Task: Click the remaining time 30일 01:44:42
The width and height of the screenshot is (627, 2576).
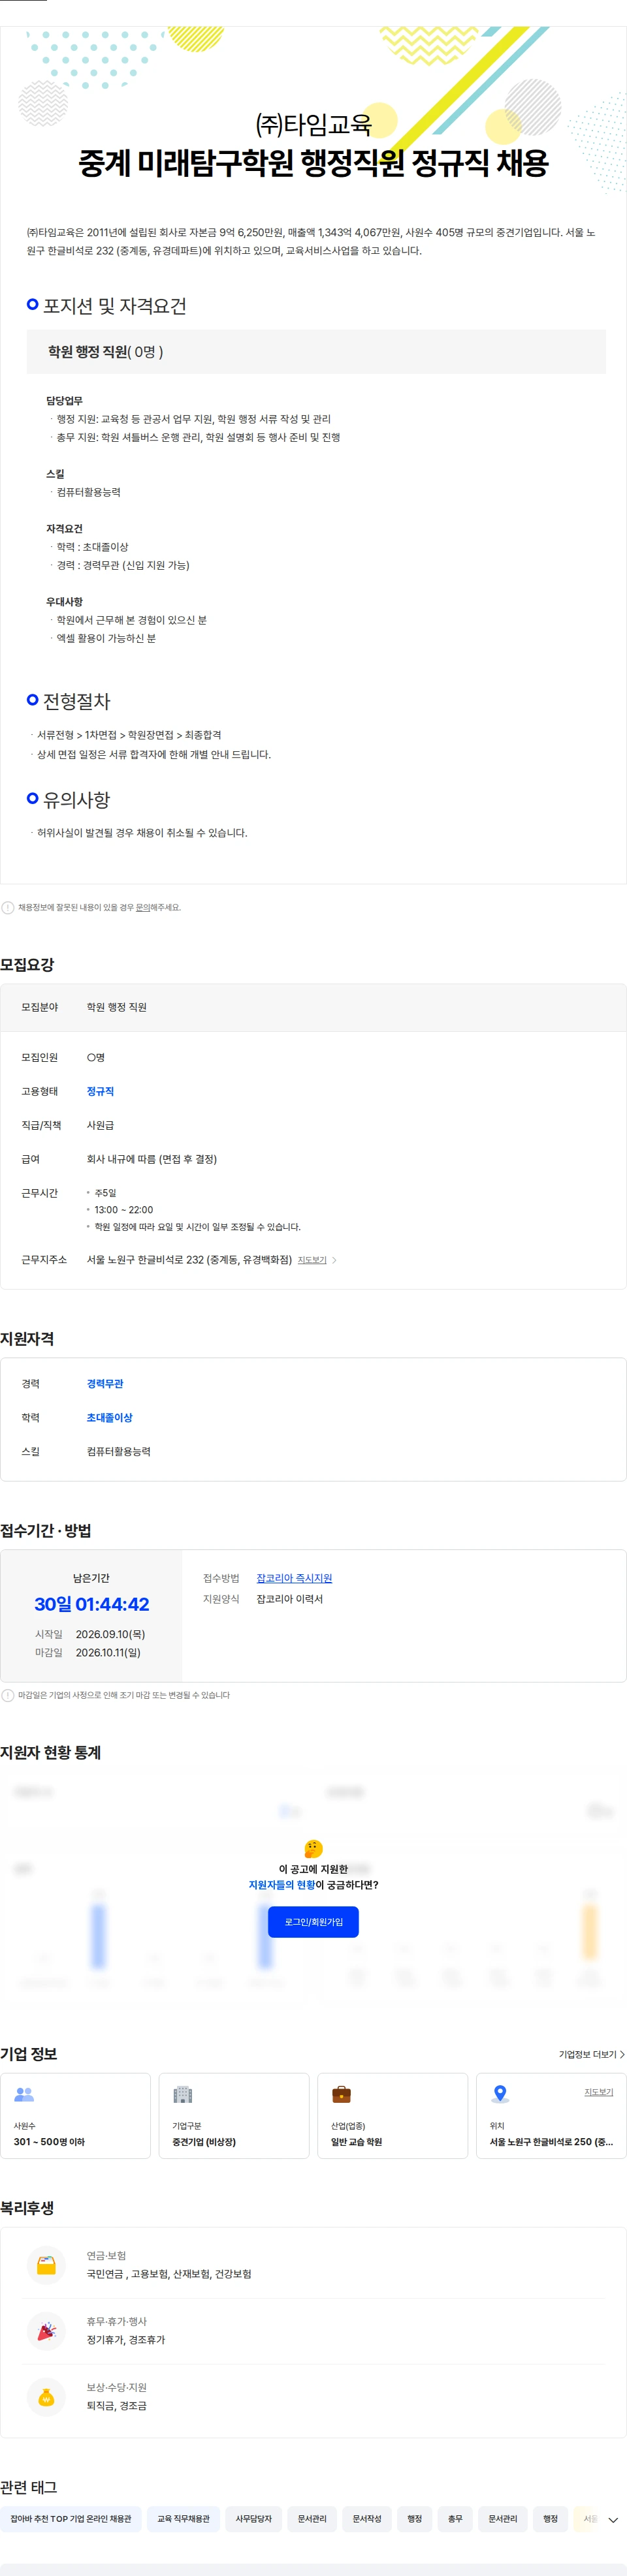Action: pos(91,1604)
